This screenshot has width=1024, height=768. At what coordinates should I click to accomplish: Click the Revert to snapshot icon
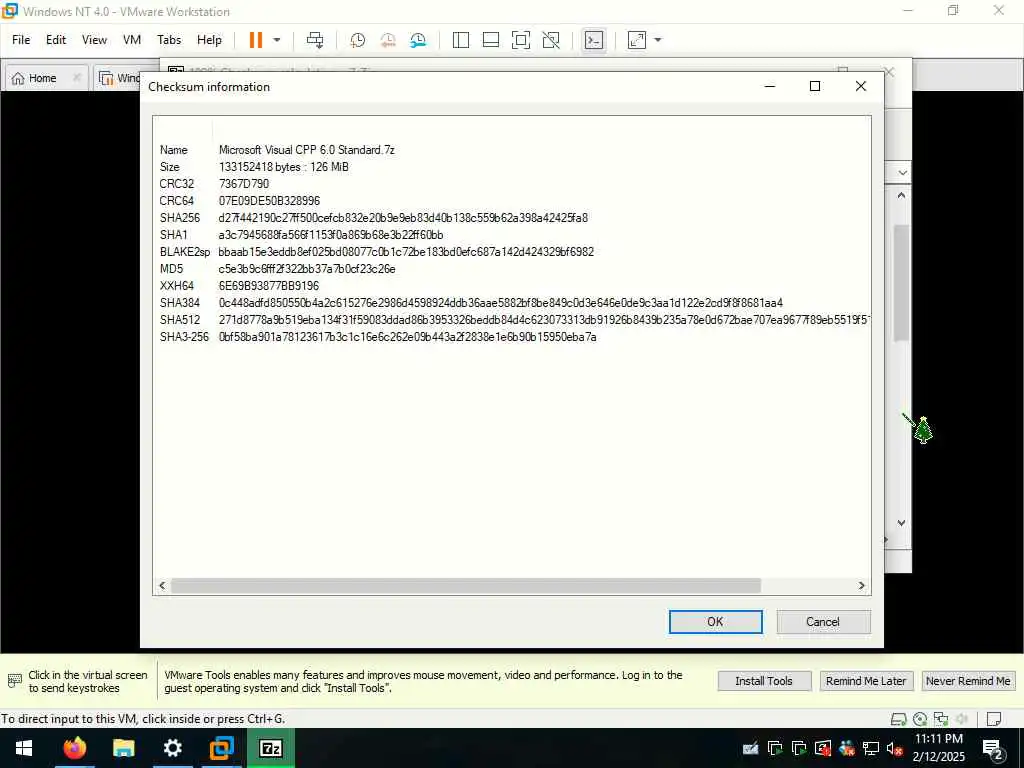click(388, 40)
